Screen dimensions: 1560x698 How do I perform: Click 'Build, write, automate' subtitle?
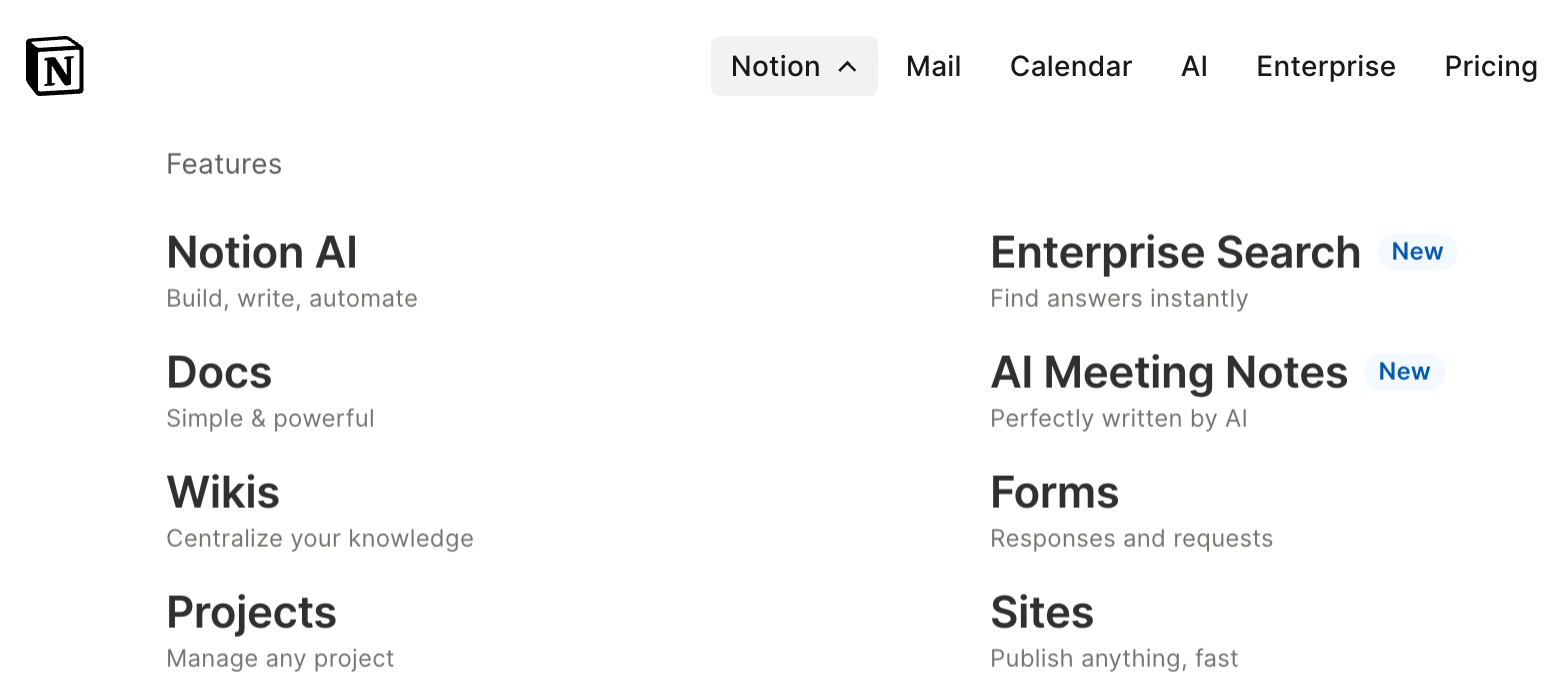[x=292, y=299]
